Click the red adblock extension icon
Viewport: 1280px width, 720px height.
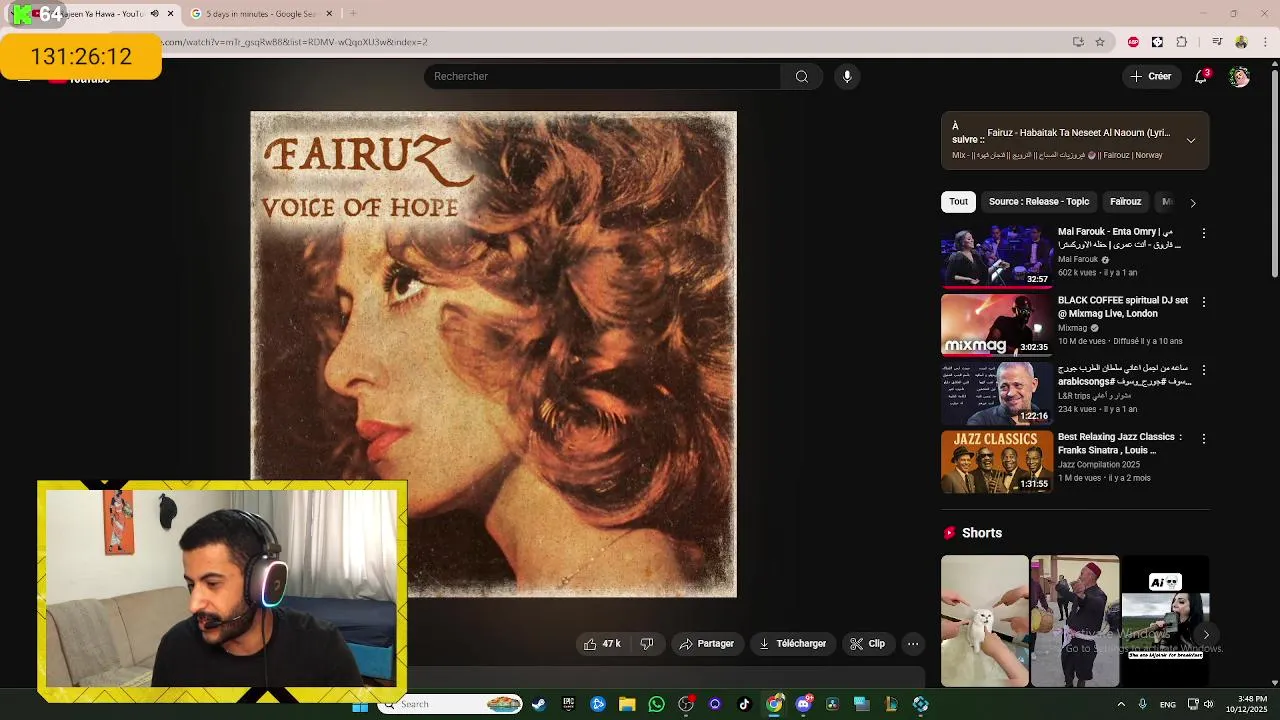[x=1133, y=42]
